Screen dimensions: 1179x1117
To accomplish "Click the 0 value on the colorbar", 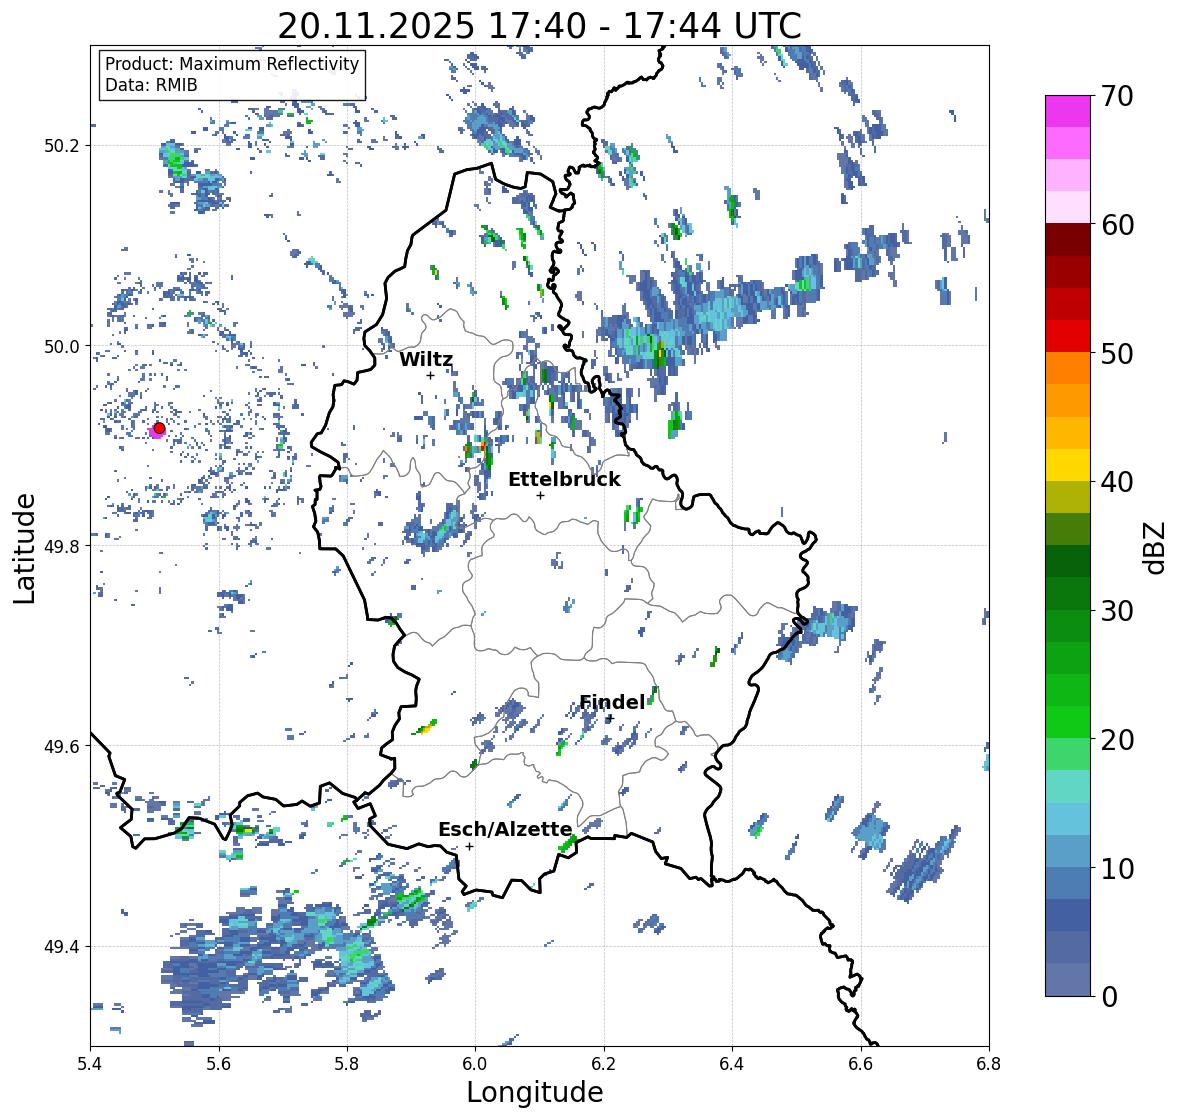I will tap(1109, 997).
